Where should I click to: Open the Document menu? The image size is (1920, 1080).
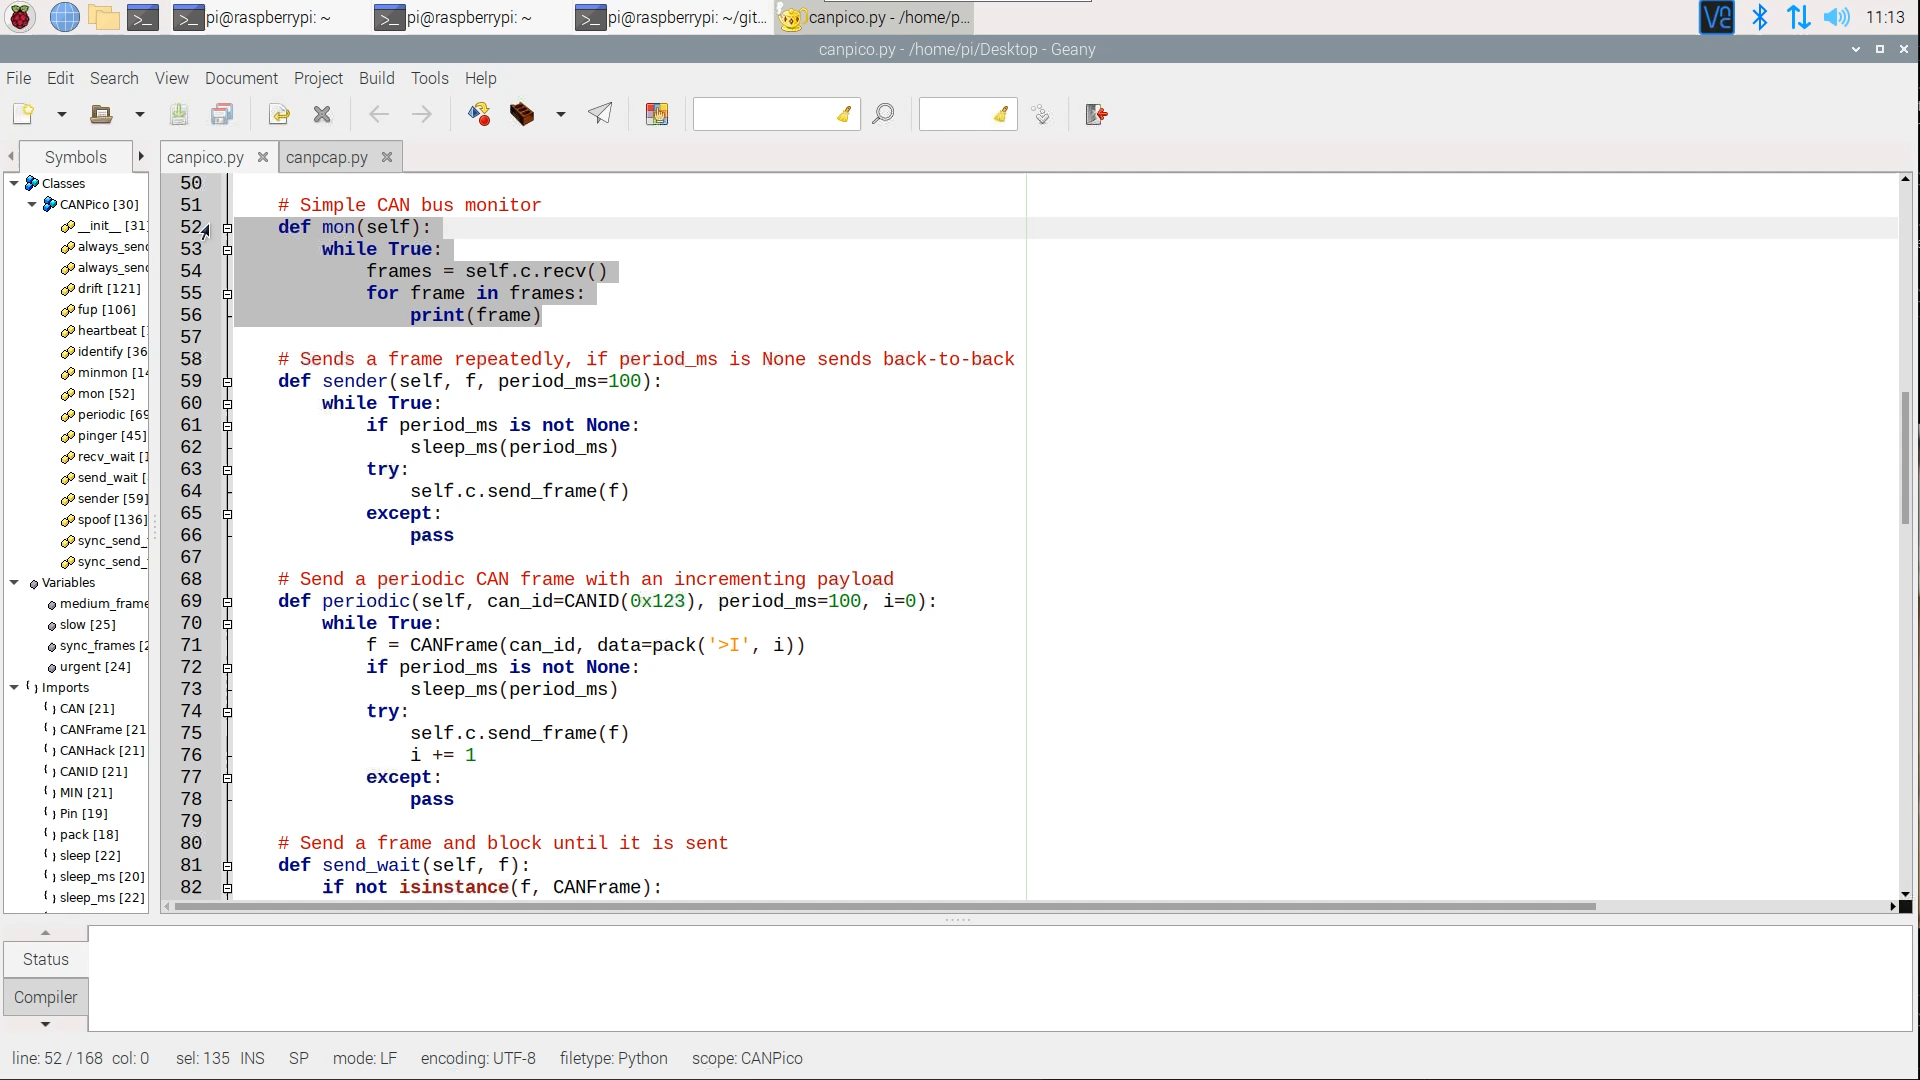tap(240, 78)
